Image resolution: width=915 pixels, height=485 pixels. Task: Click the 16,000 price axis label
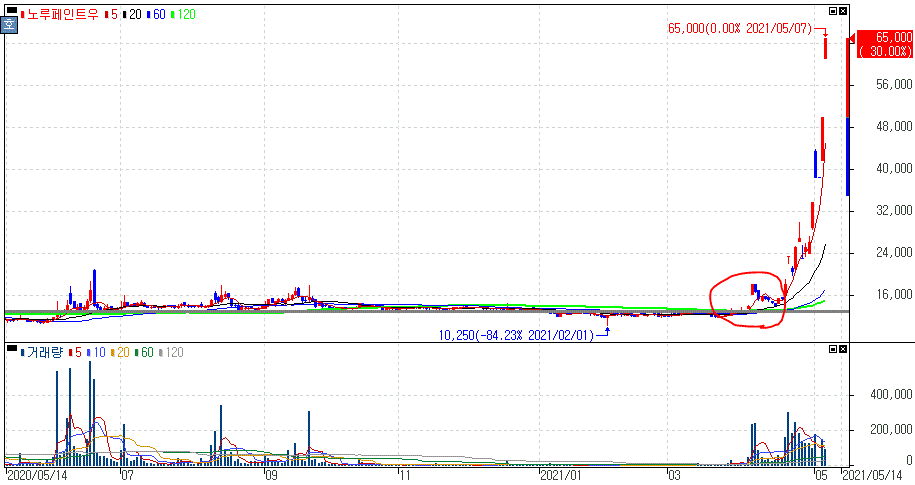[x=894, y=294]
